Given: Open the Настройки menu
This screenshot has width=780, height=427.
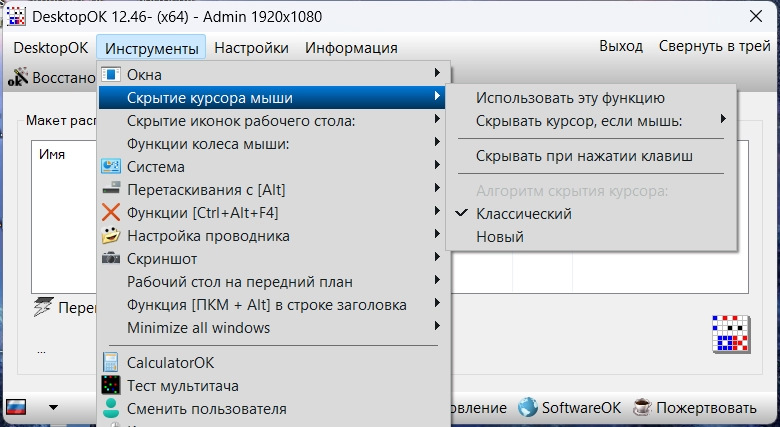Looking at the screenshot, I should pos(251,47).
